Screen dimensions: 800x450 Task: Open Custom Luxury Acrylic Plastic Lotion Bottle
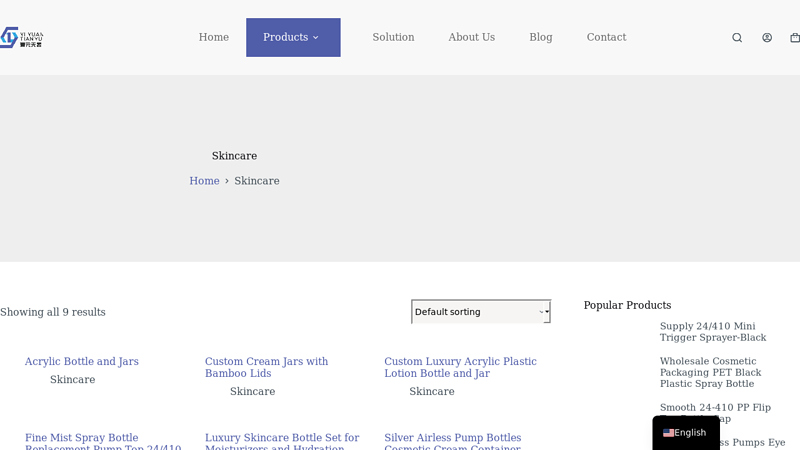[460, 367]
